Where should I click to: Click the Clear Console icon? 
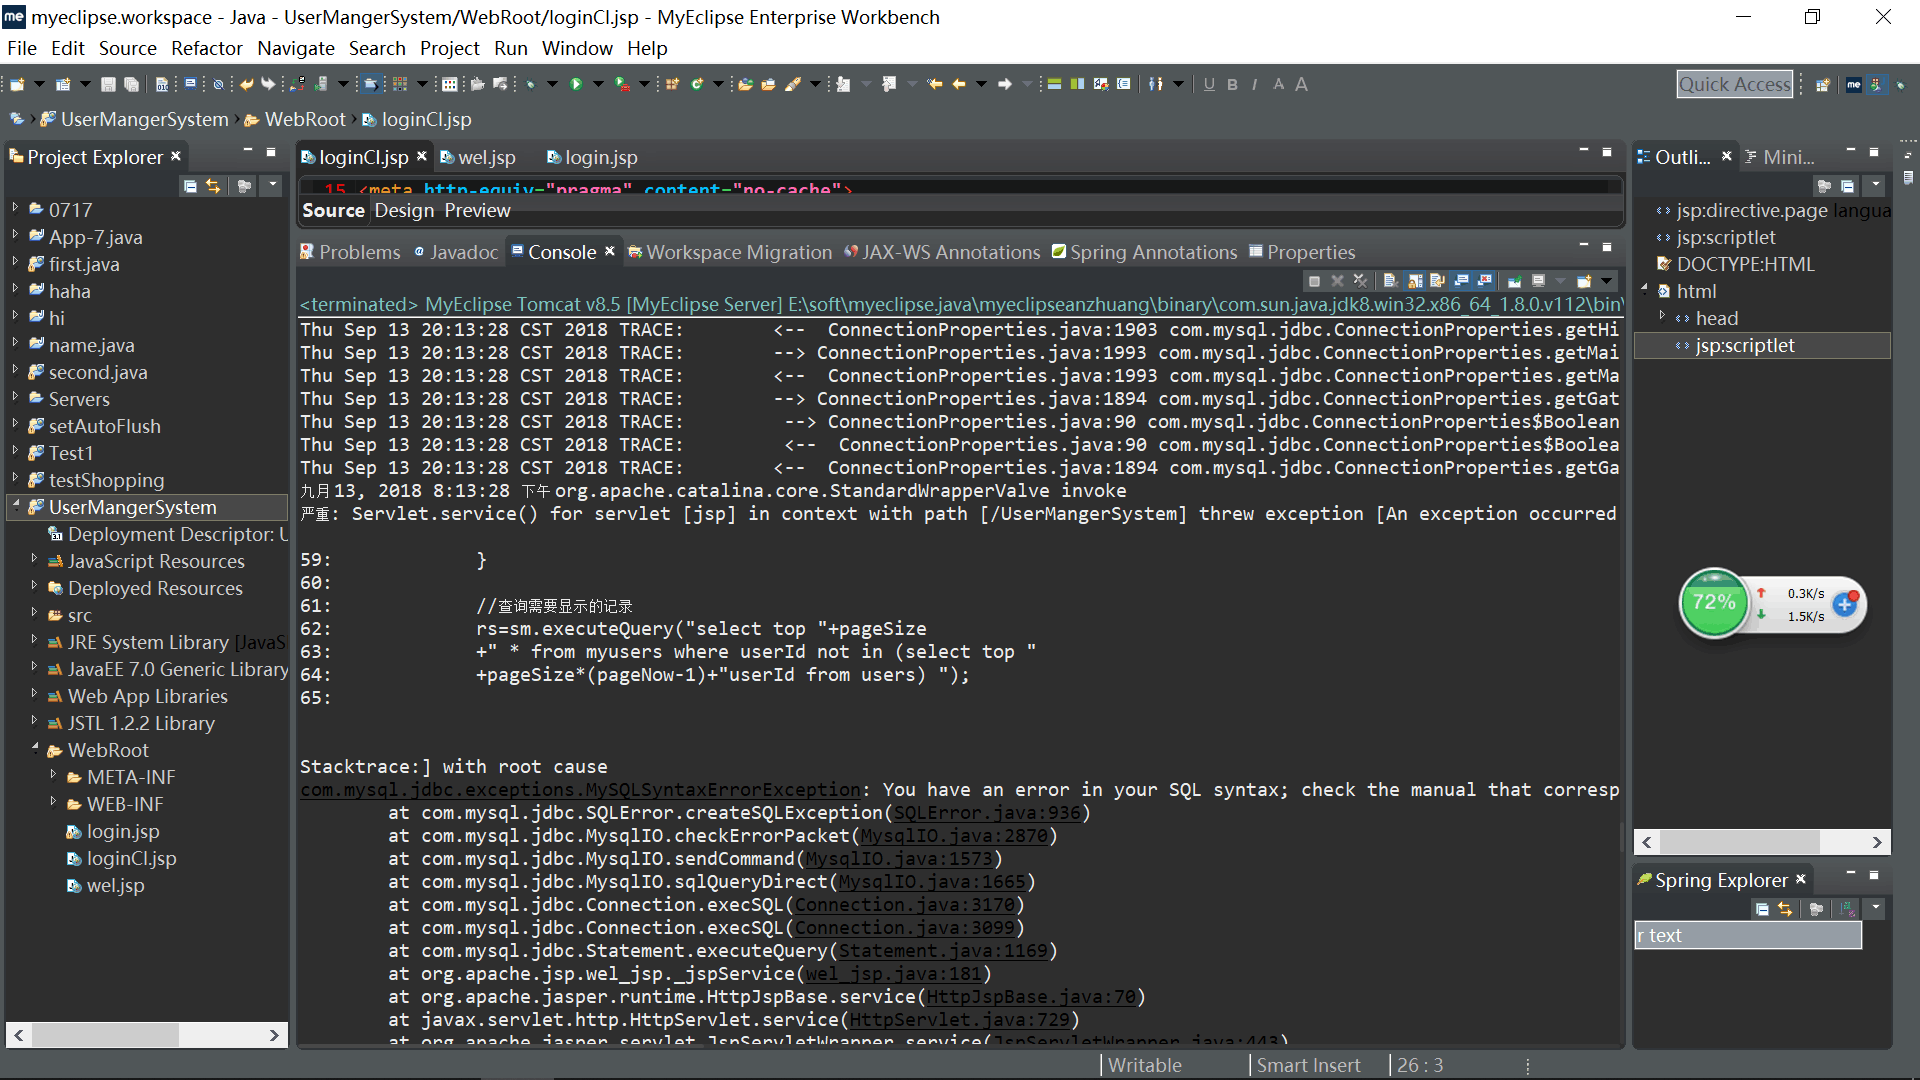click(1390, 281)
